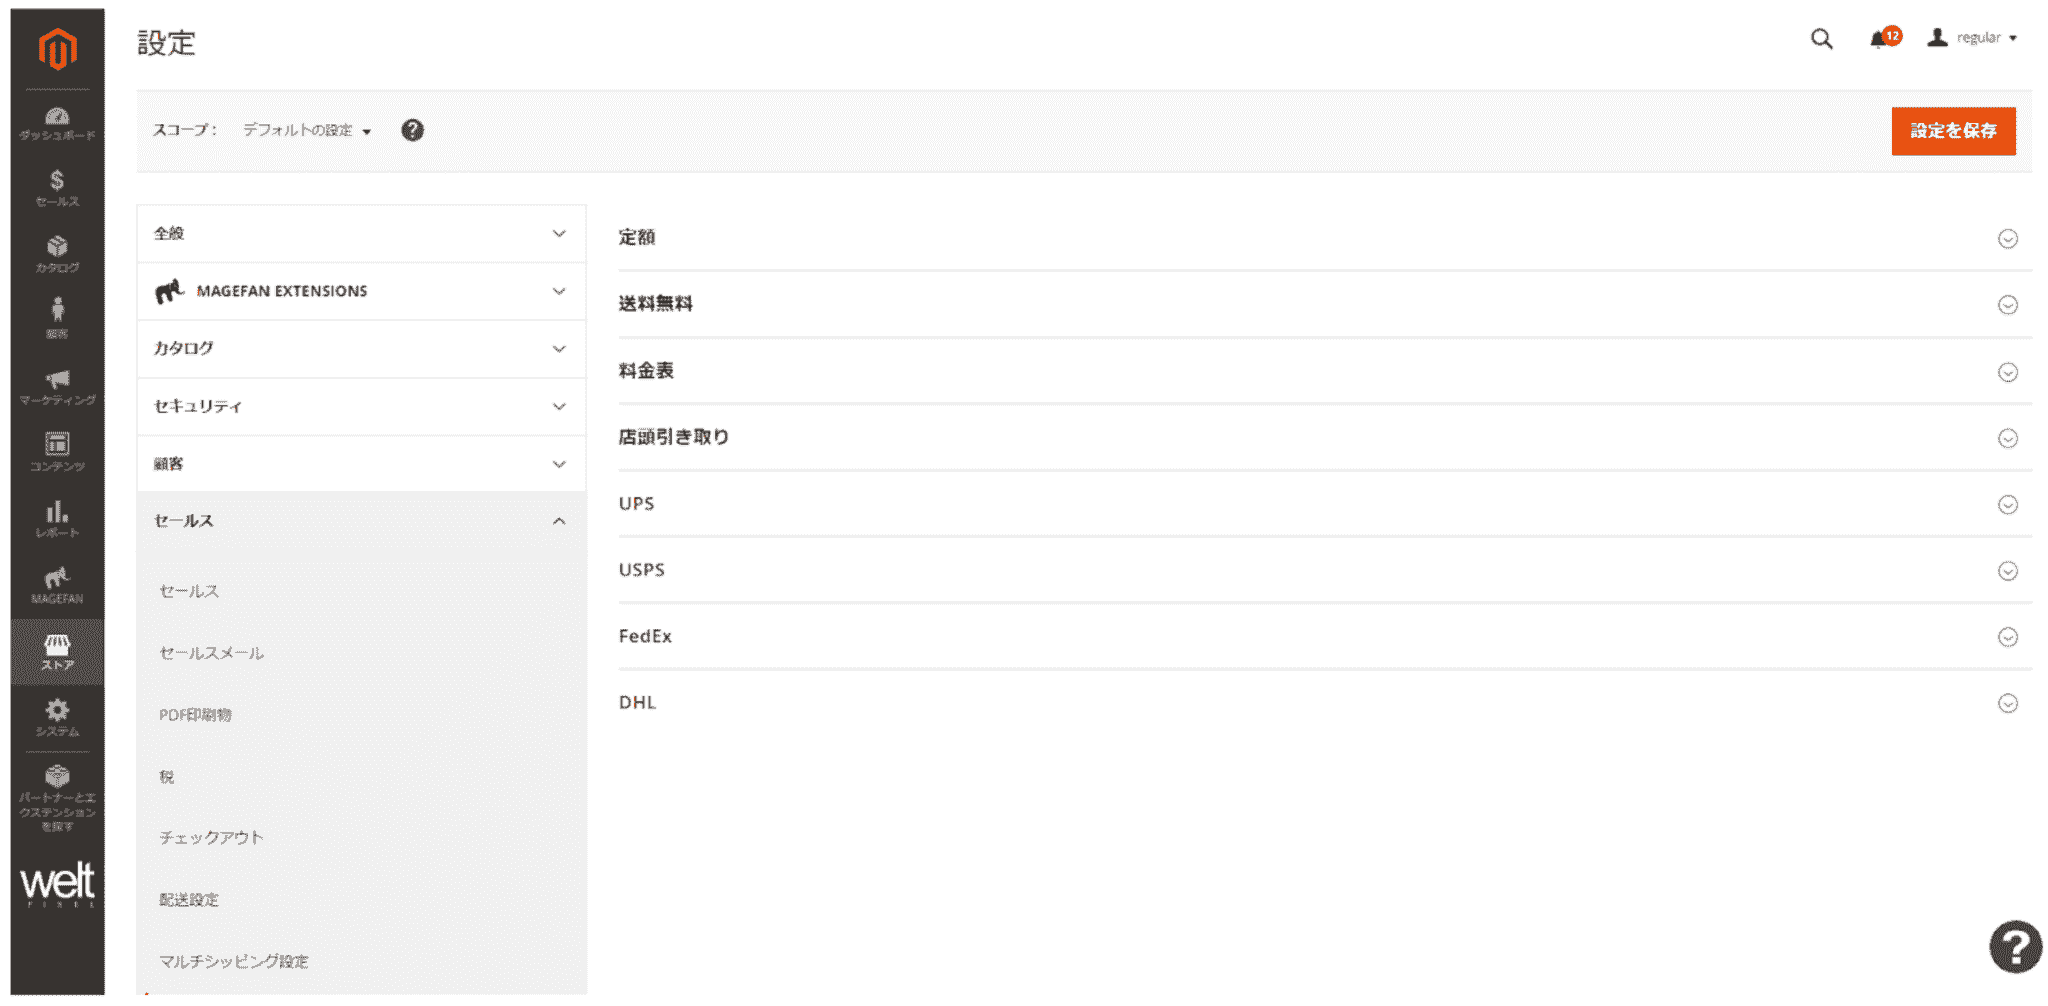Viewport: 2048px width, 1006px height.
Task: Click the MAGEFAN monkey sidebar icon
Action: coord(57,584)
